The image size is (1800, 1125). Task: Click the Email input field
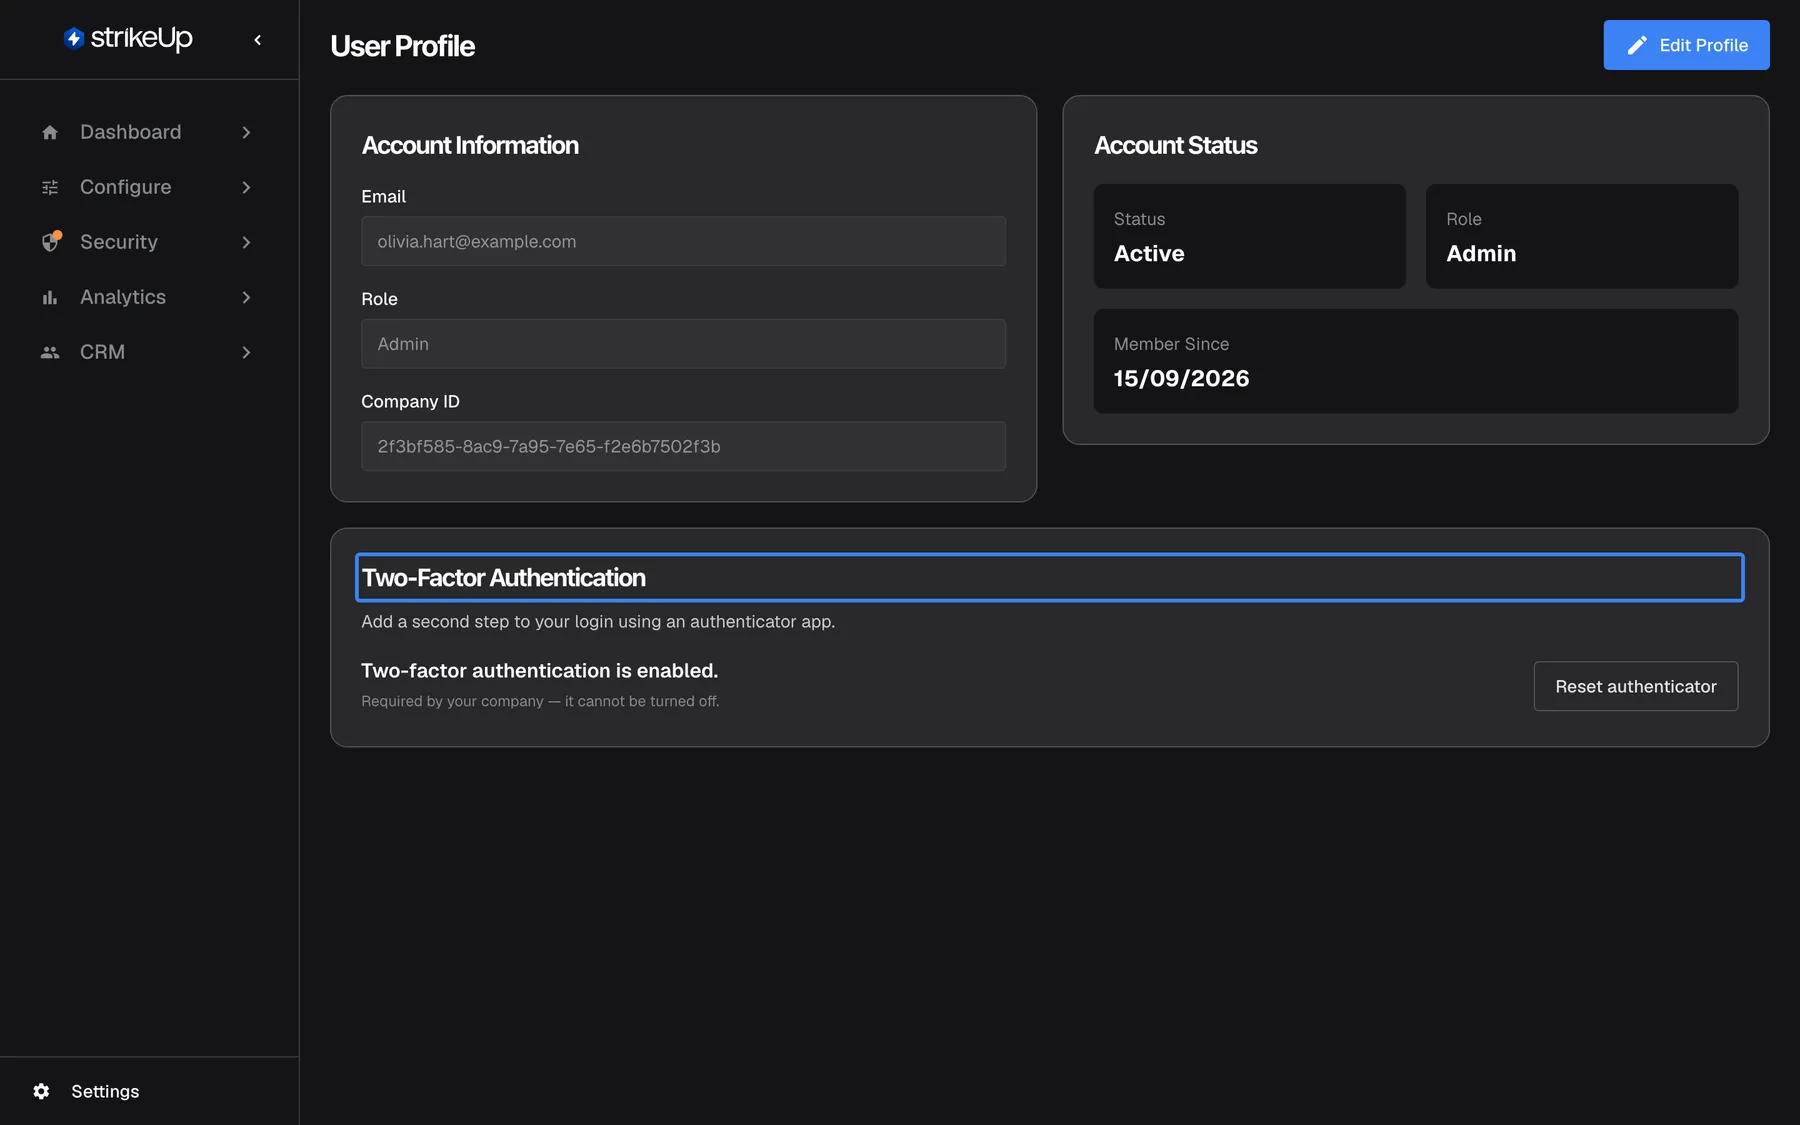click(x=683, y=241)
